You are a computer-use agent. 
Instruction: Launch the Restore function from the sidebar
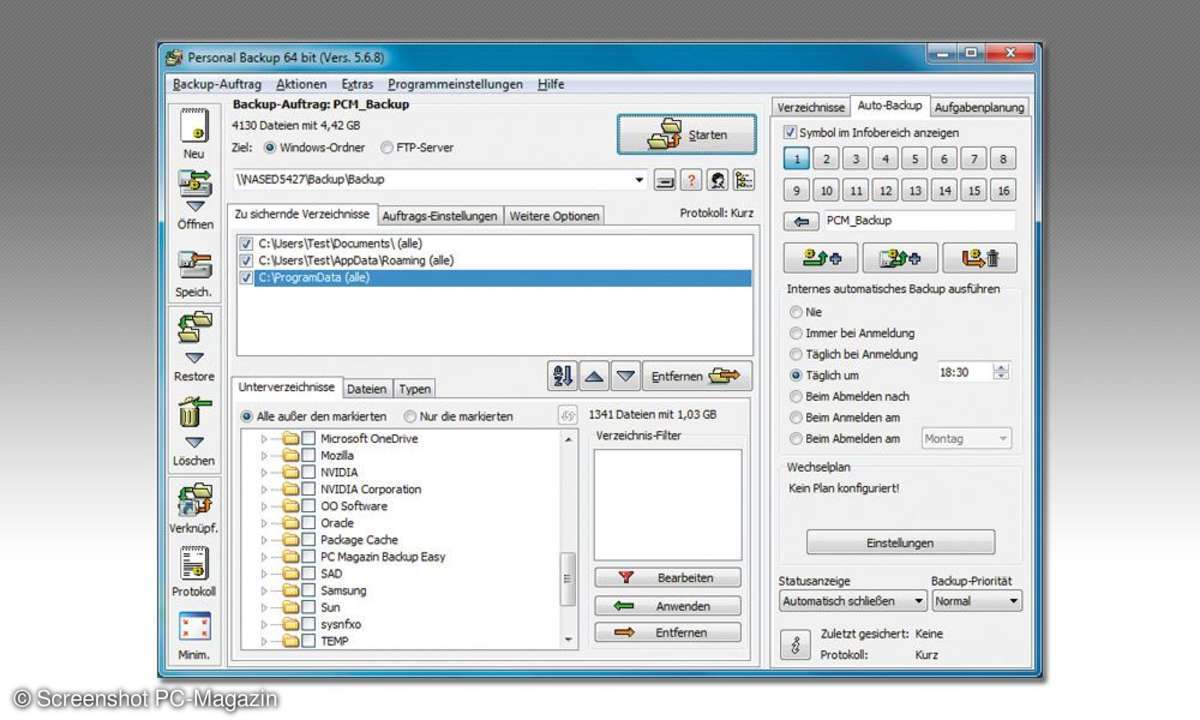click(x=195, y=327)
